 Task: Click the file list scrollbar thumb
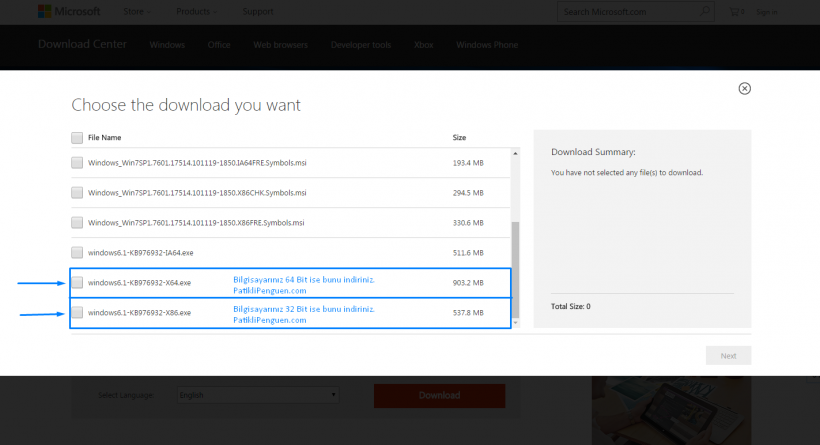coord(516,269)
